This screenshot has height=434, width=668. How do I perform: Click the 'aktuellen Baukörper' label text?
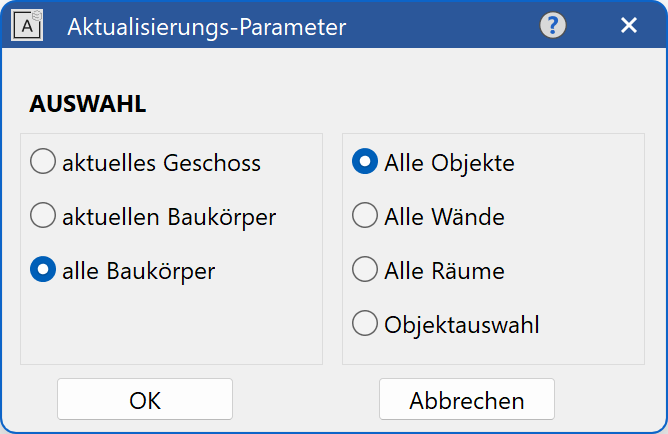[x=168, y=216]
